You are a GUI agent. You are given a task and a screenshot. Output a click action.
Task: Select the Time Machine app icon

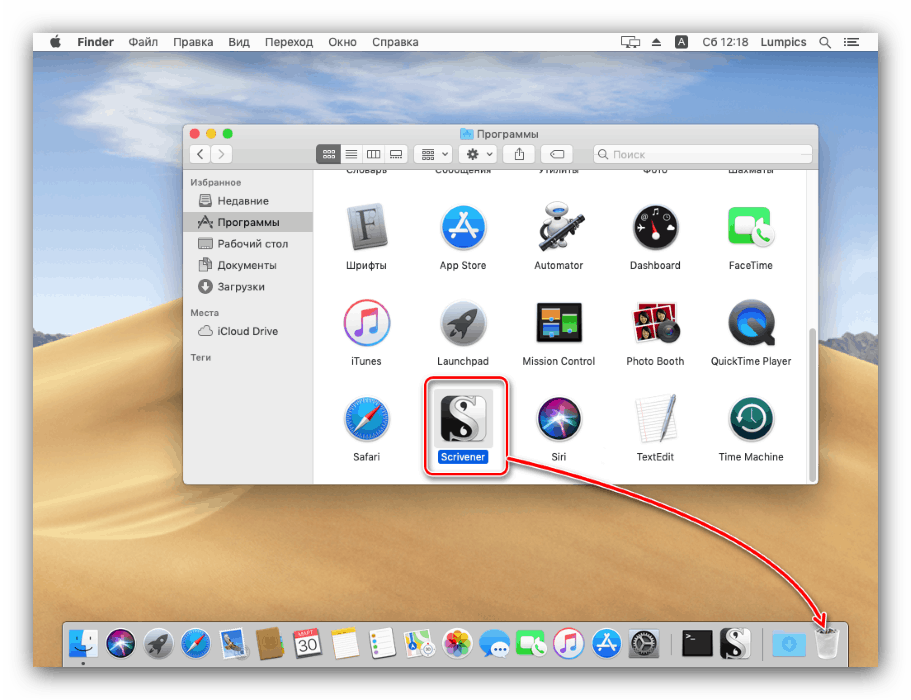point(751,418)
